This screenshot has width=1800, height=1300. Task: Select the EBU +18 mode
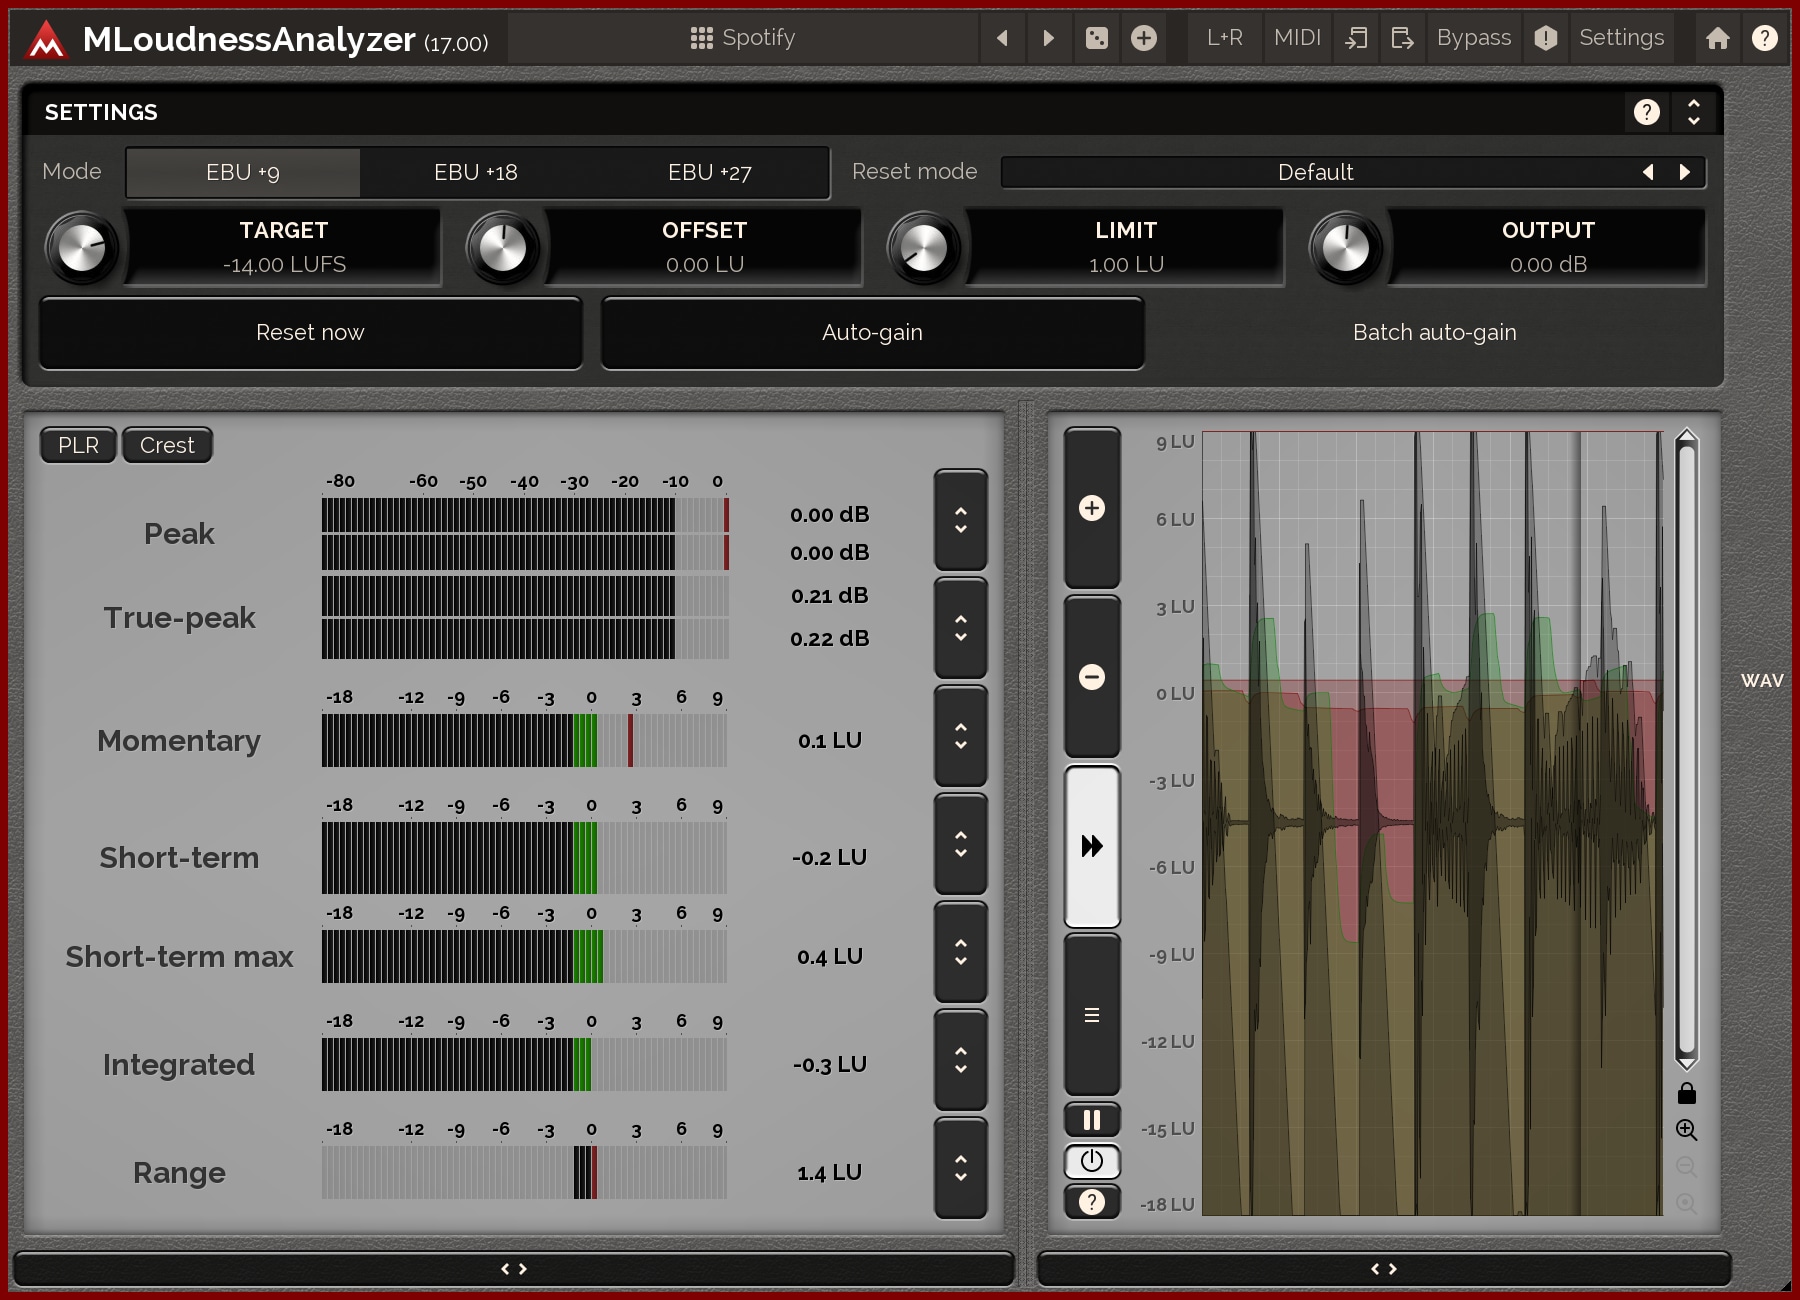[x=476, y=172]
